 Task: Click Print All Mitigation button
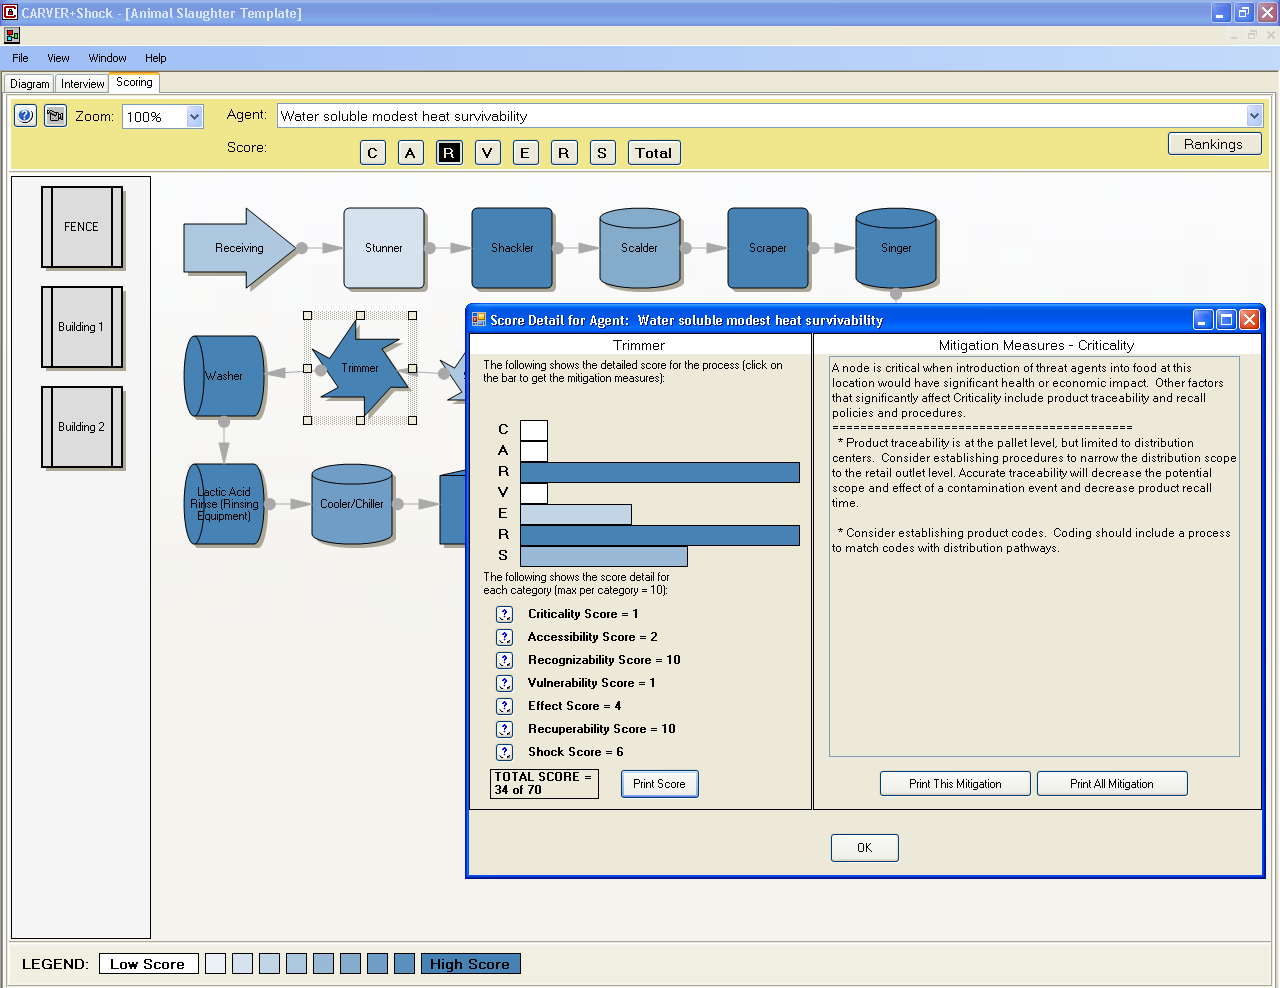point(1112,784)
